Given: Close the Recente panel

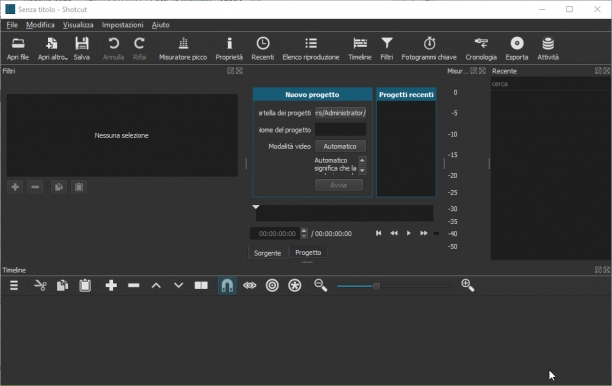Looking at the screenshot, I should click(x=607, y=71).
